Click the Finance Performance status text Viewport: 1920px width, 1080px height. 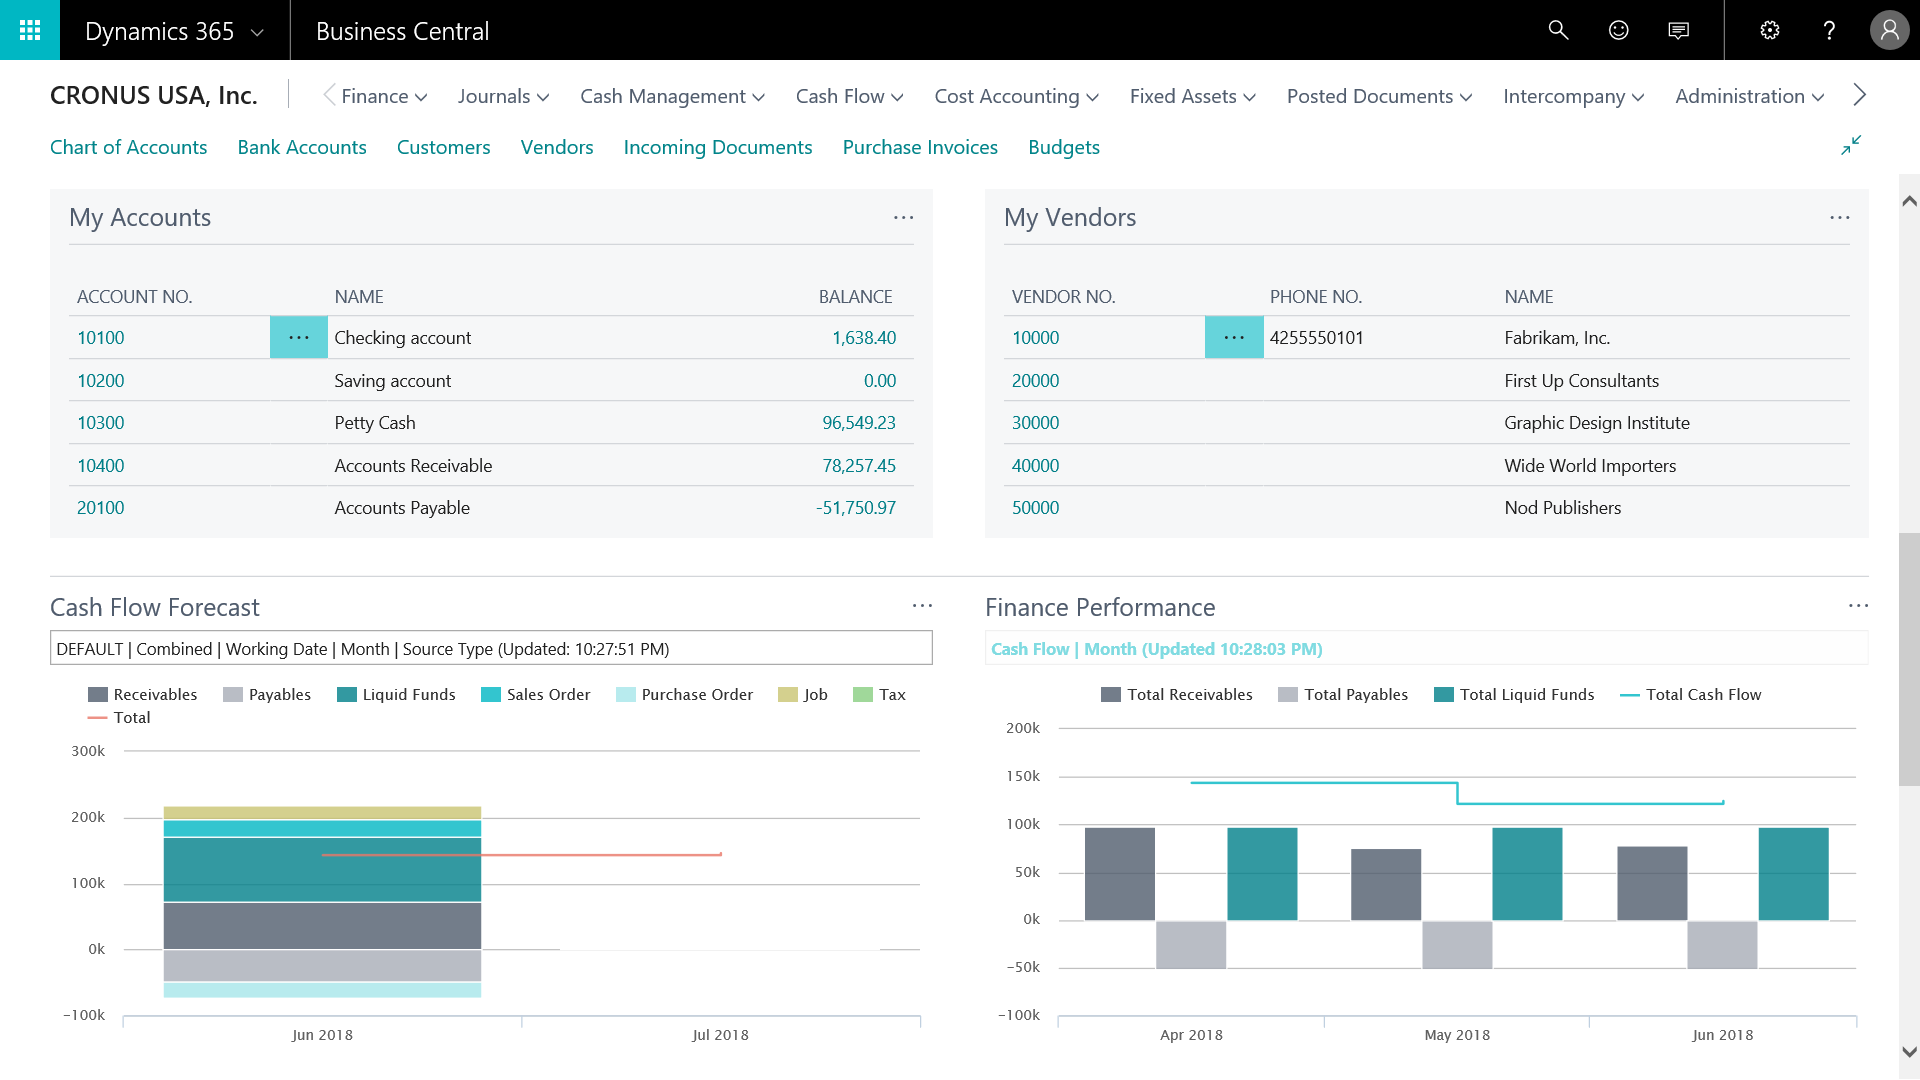pyautogui.click(x=1157, y=649)
